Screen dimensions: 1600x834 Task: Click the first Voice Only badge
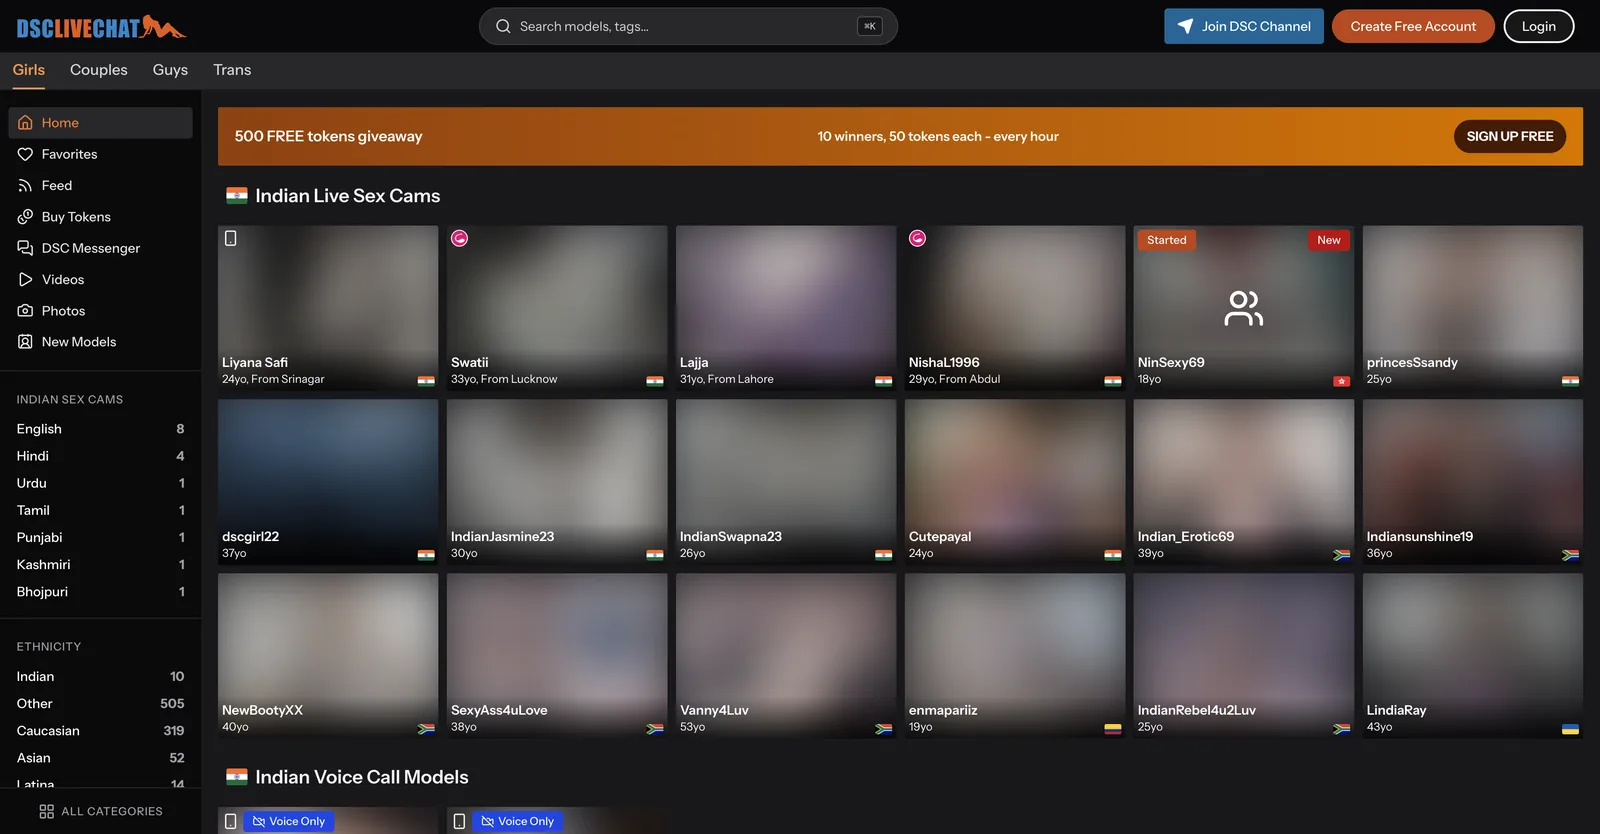pos(289,821)
